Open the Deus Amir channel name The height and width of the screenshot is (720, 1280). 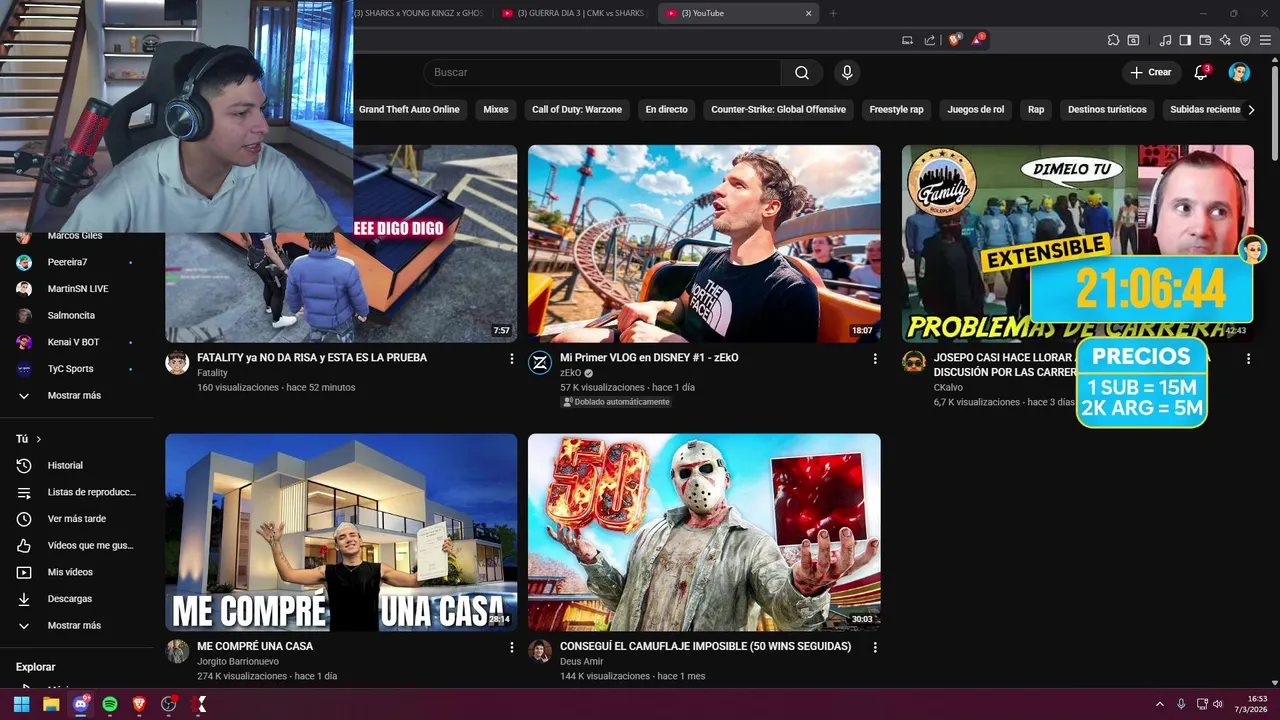click(582, 662)
